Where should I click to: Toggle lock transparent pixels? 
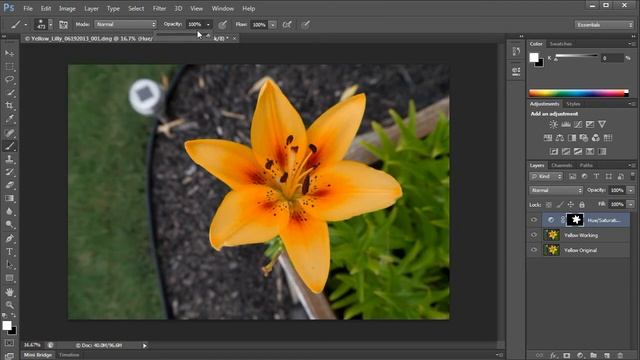point(549,204)
